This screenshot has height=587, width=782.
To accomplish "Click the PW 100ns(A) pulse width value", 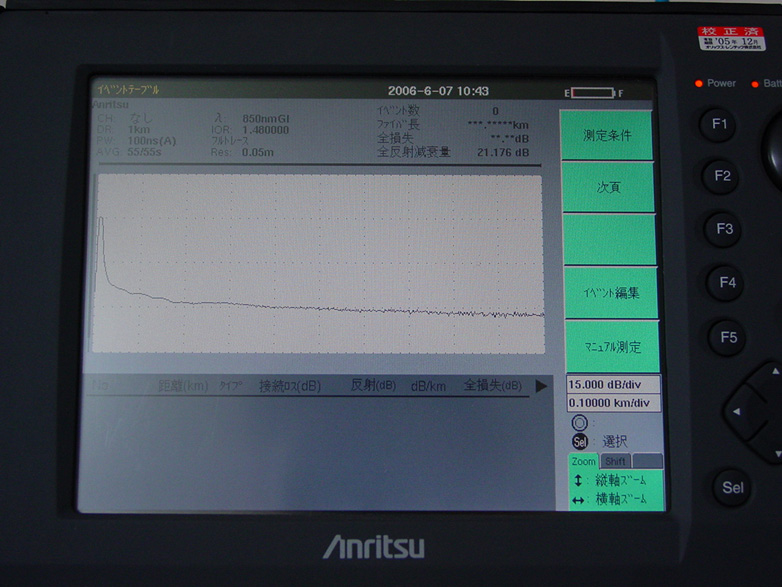I will click(x=152, y=141).
